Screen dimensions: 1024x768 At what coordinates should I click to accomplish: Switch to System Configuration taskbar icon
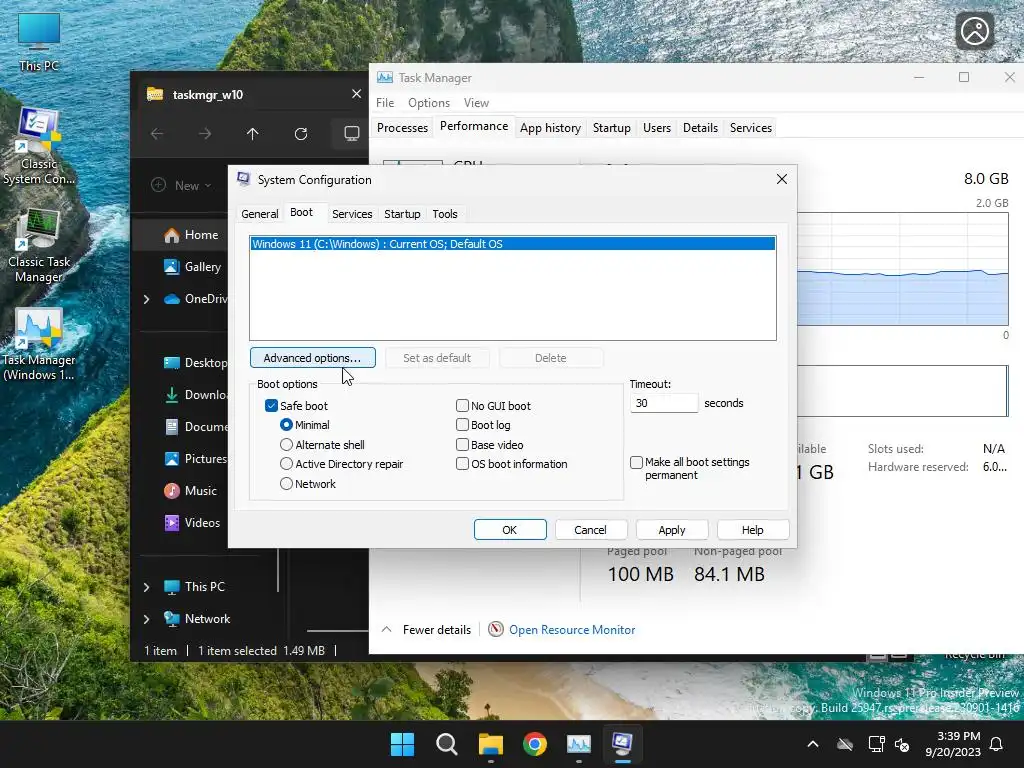click(622, 744)
